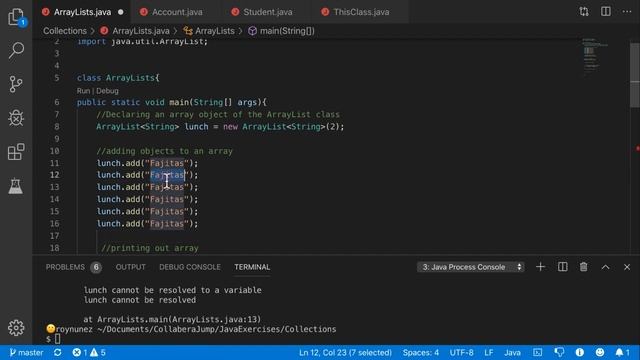This screenshot has height=360, width=640.
Task: Click Ln 12, Col 23 status entry
Action: click(345, 352)
